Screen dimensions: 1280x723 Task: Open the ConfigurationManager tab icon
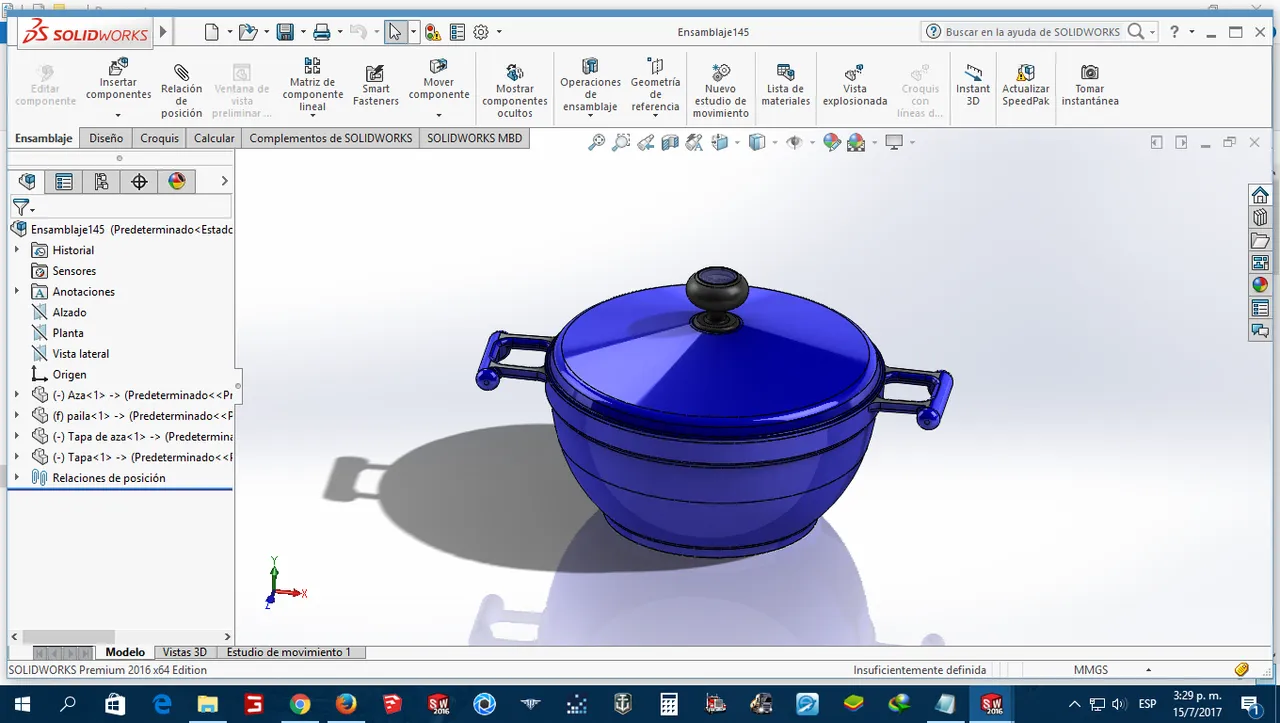pos(101,181)
